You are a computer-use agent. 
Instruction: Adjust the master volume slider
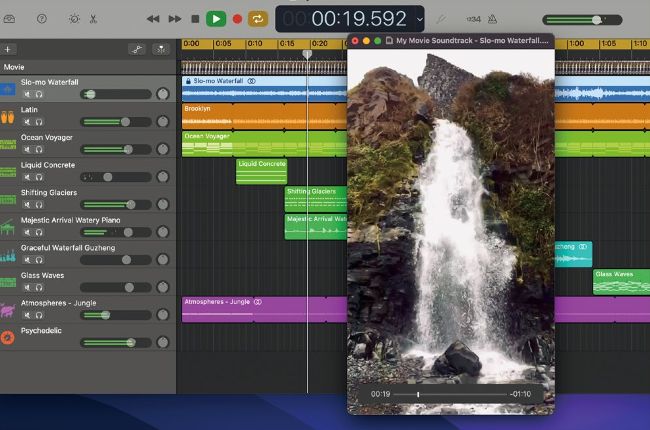click(x=595, y=19)
